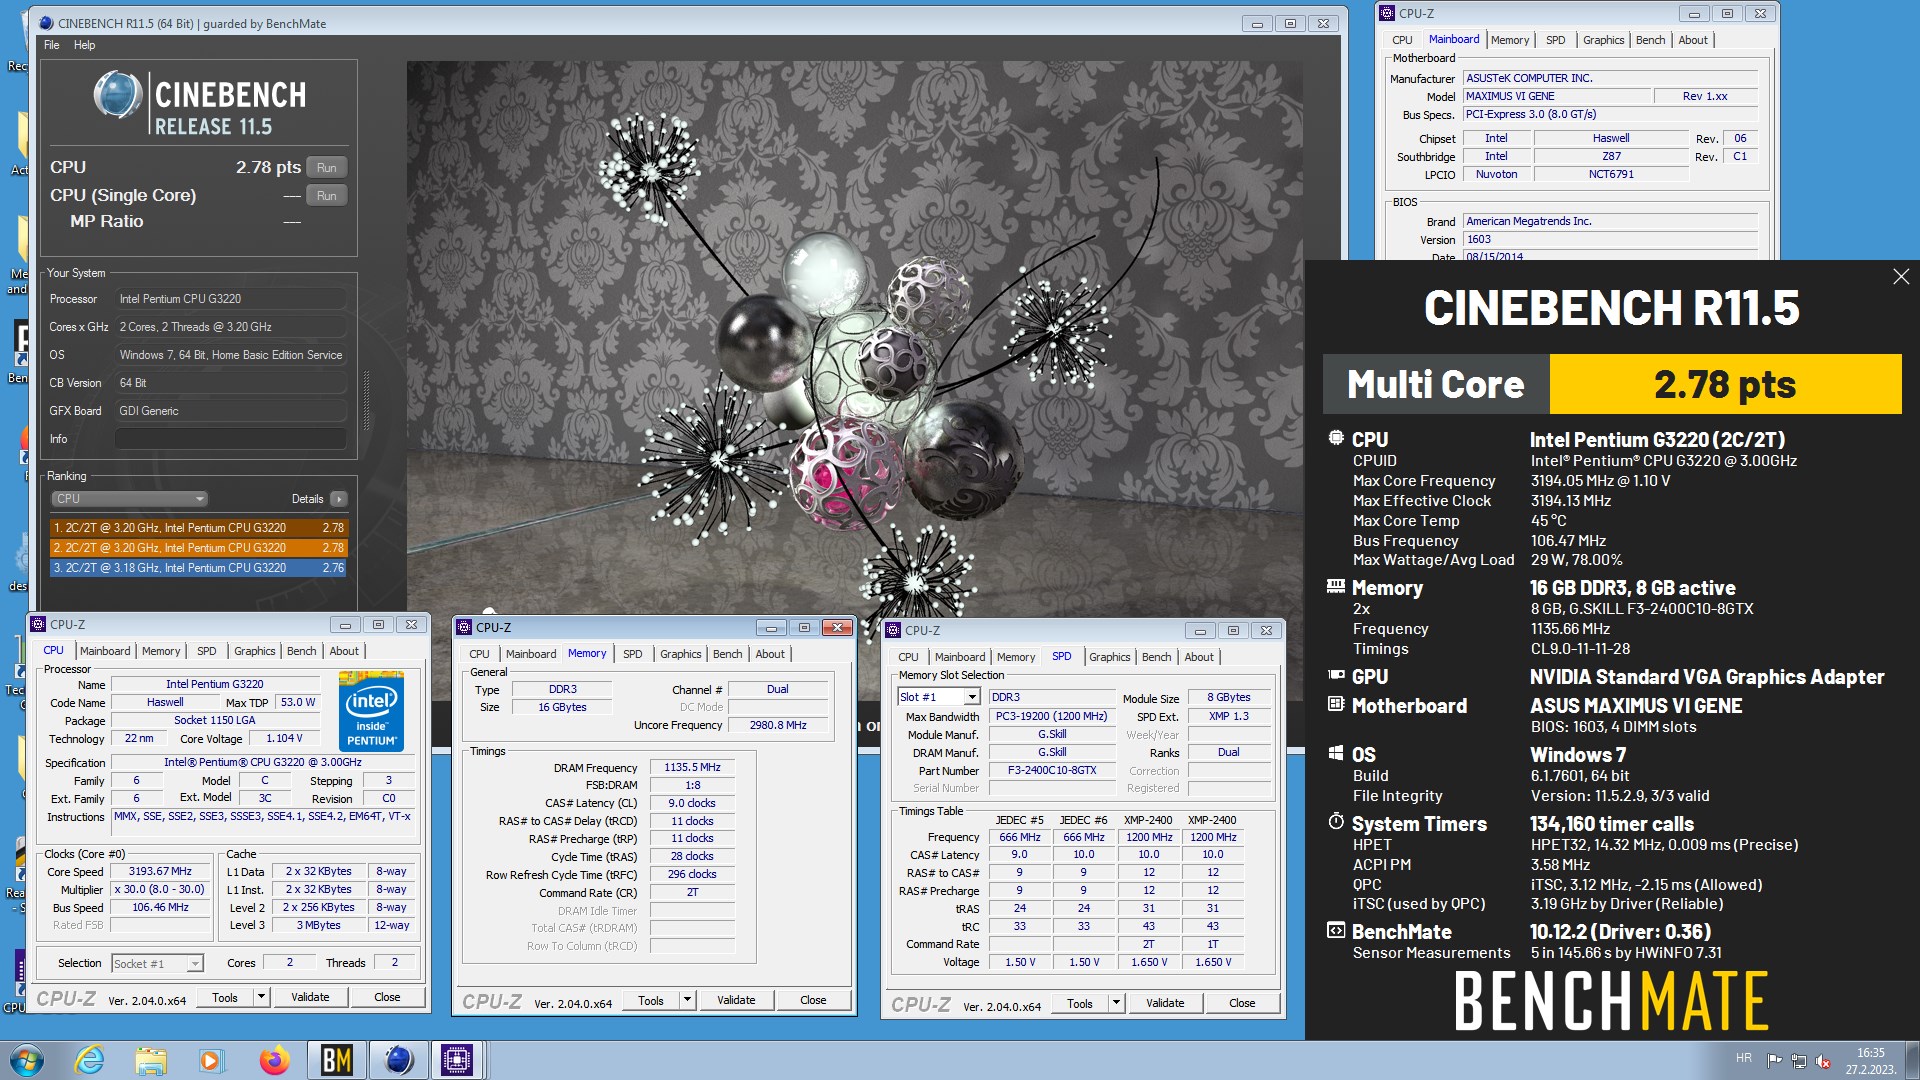The image size is (1920, 1080).
Task: Close the BenchMate result overlay
Action: (1901, 277)
